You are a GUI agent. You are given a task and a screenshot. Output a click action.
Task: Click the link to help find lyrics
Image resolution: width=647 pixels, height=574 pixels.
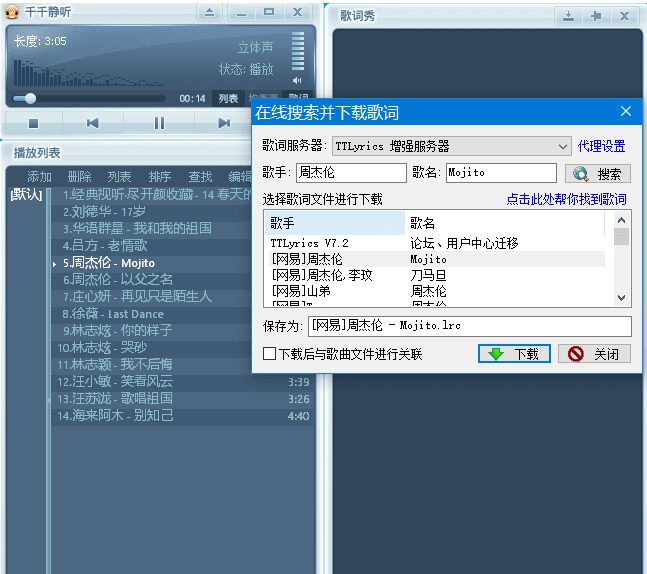coord(566,199)
